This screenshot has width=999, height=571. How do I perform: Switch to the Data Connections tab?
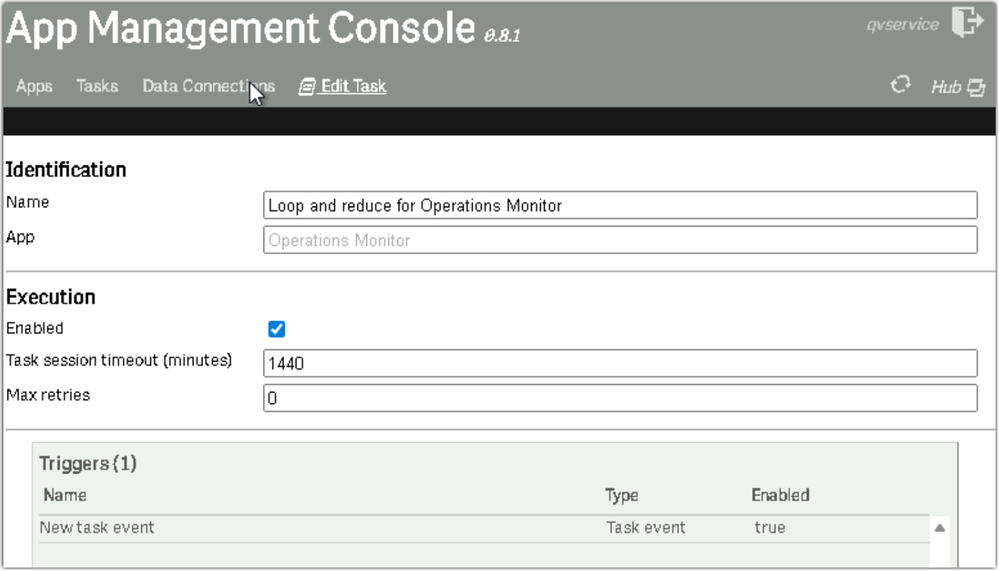pos(208,86)
